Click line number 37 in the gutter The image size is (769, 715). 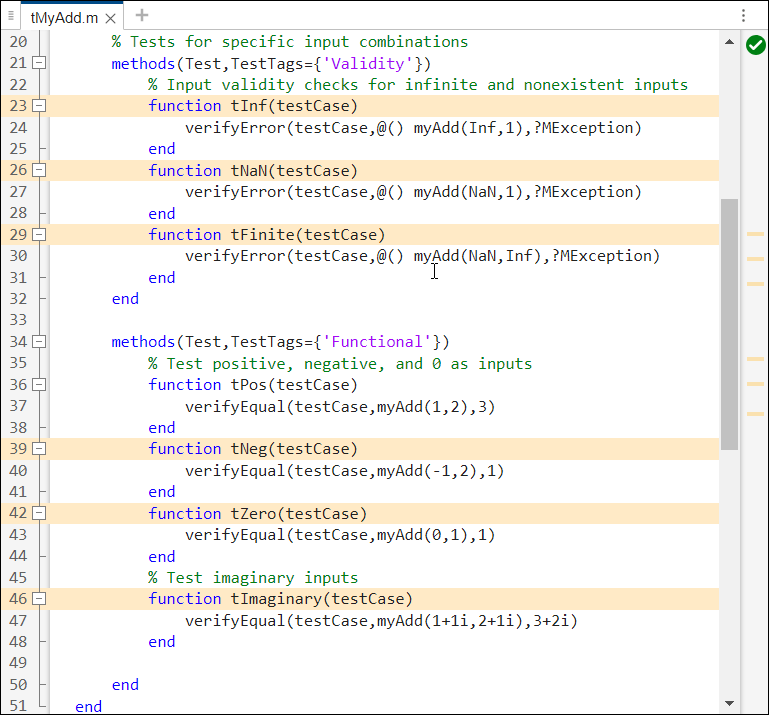(x=18, y=406)
